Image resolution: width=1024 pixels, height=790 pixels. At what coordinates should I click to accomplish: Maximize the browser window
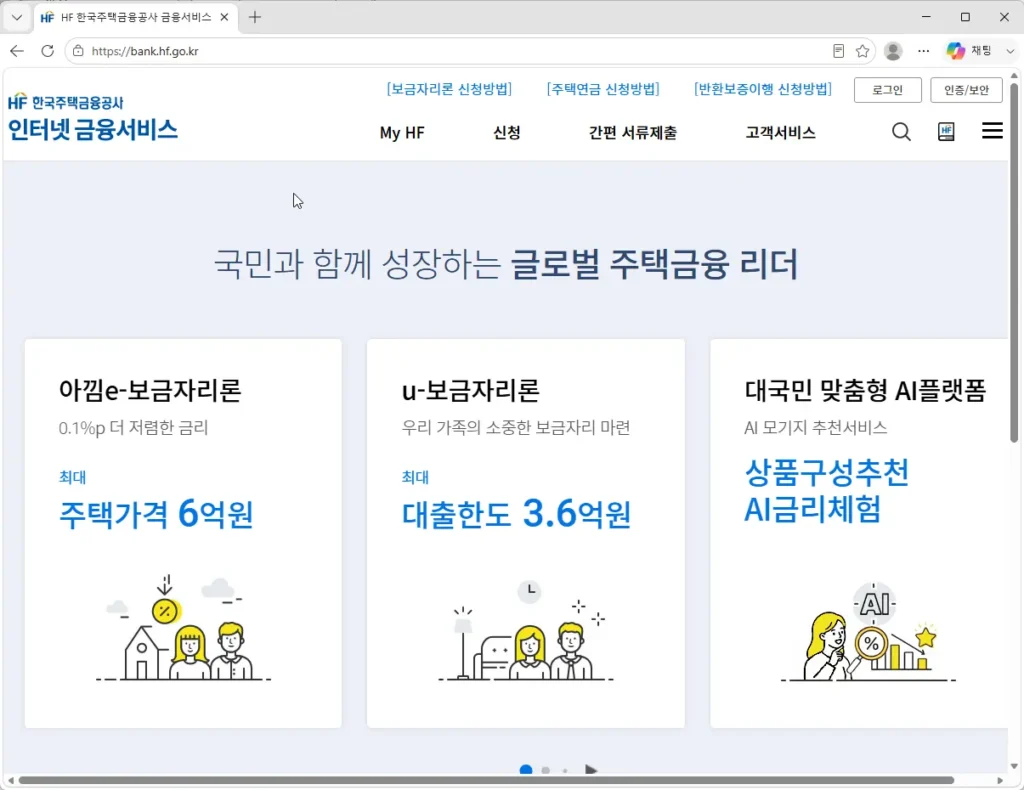pyautogui.click(x=965, y=17)
